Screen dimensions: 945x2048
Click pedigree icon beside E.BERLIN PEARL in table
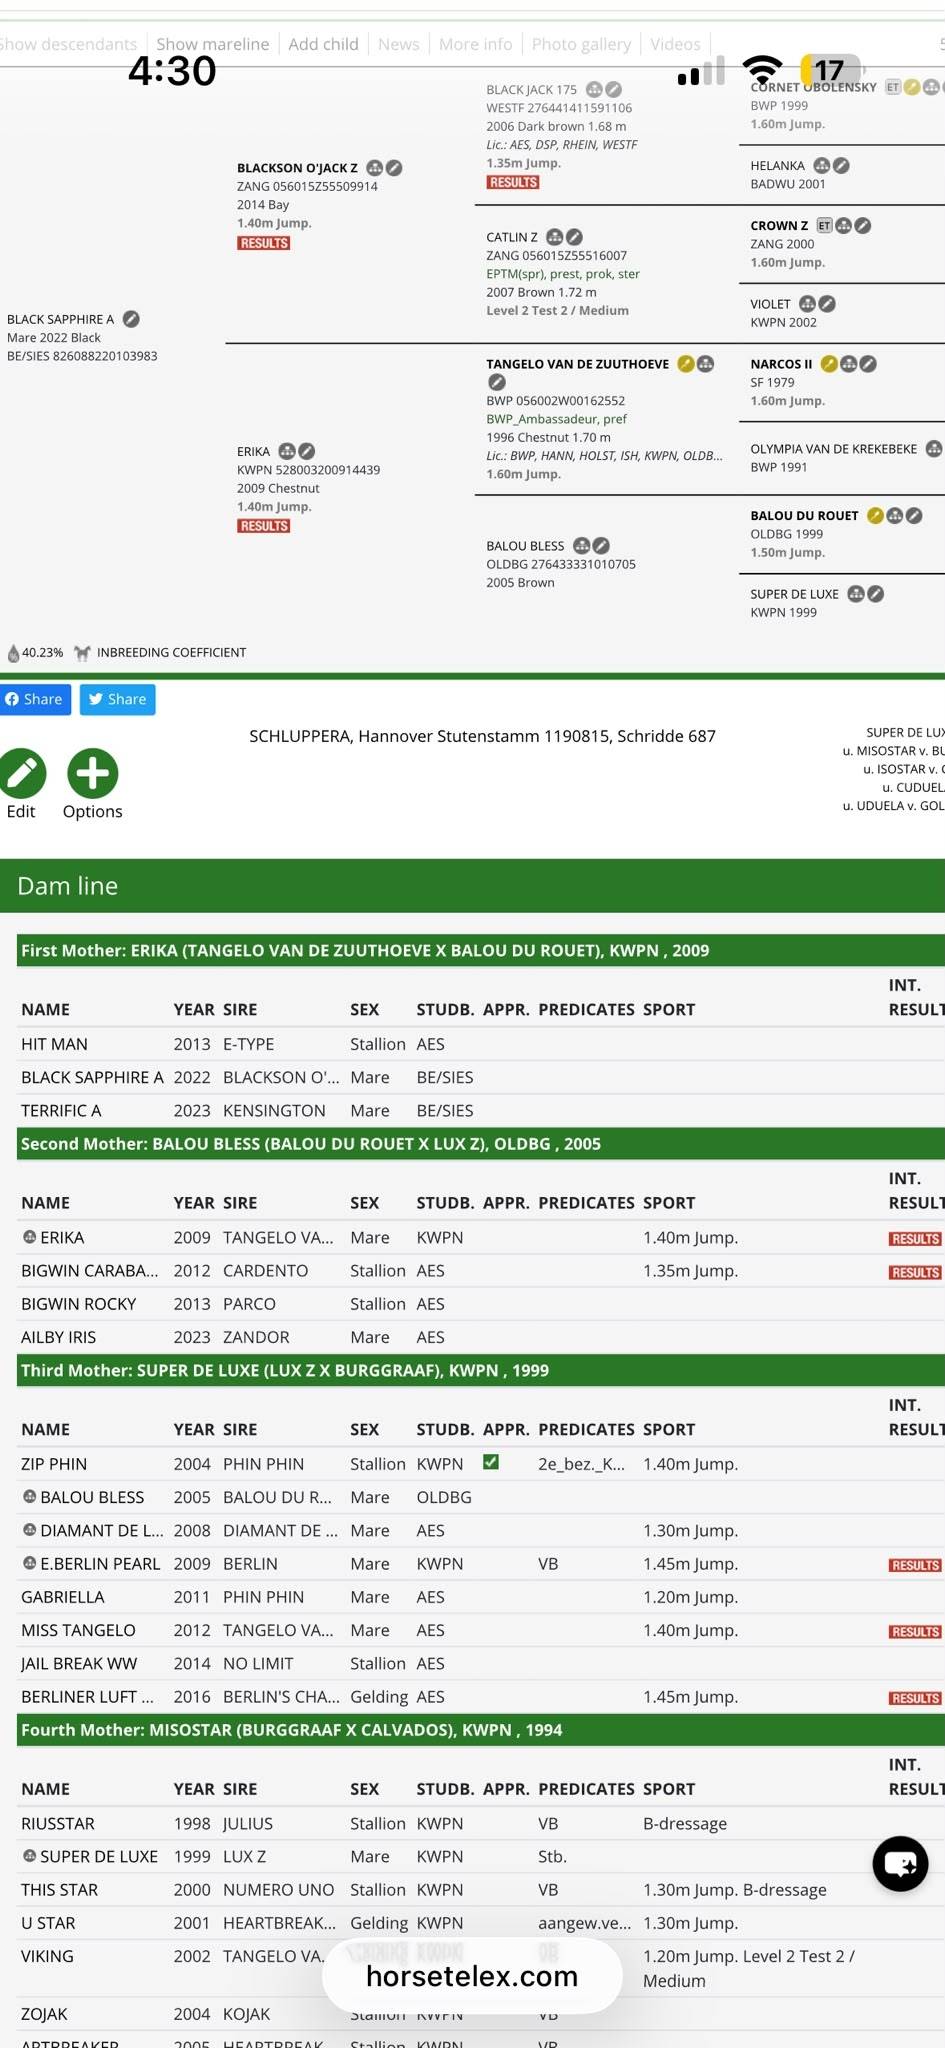coord(29,1562)
